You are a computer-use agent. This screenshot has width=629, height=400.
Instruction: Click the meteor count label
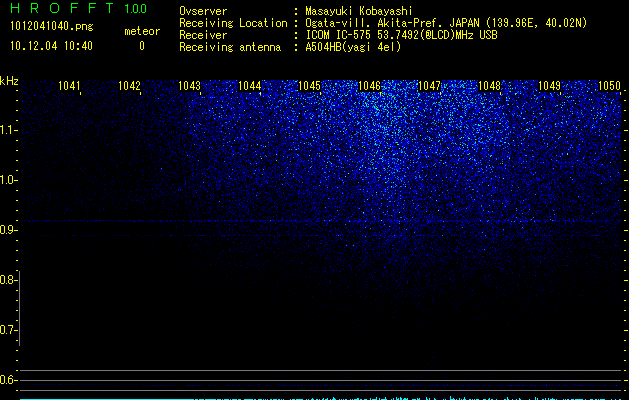(142, 31)
